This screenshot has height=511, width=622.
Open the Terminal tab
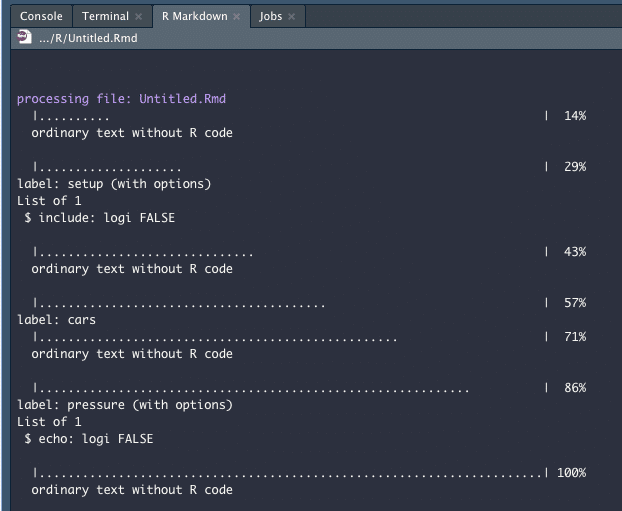(105, 16)
